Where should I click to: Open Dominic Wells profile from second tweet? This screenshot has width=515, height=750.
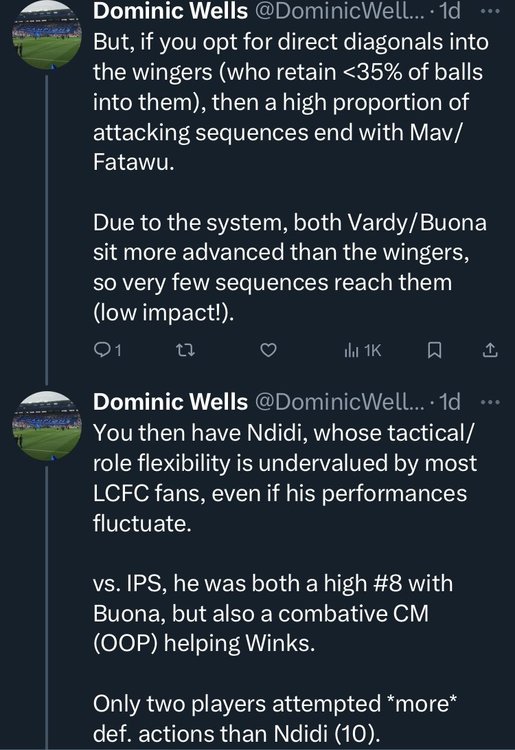pyautogui.click(x=170, y=402)
